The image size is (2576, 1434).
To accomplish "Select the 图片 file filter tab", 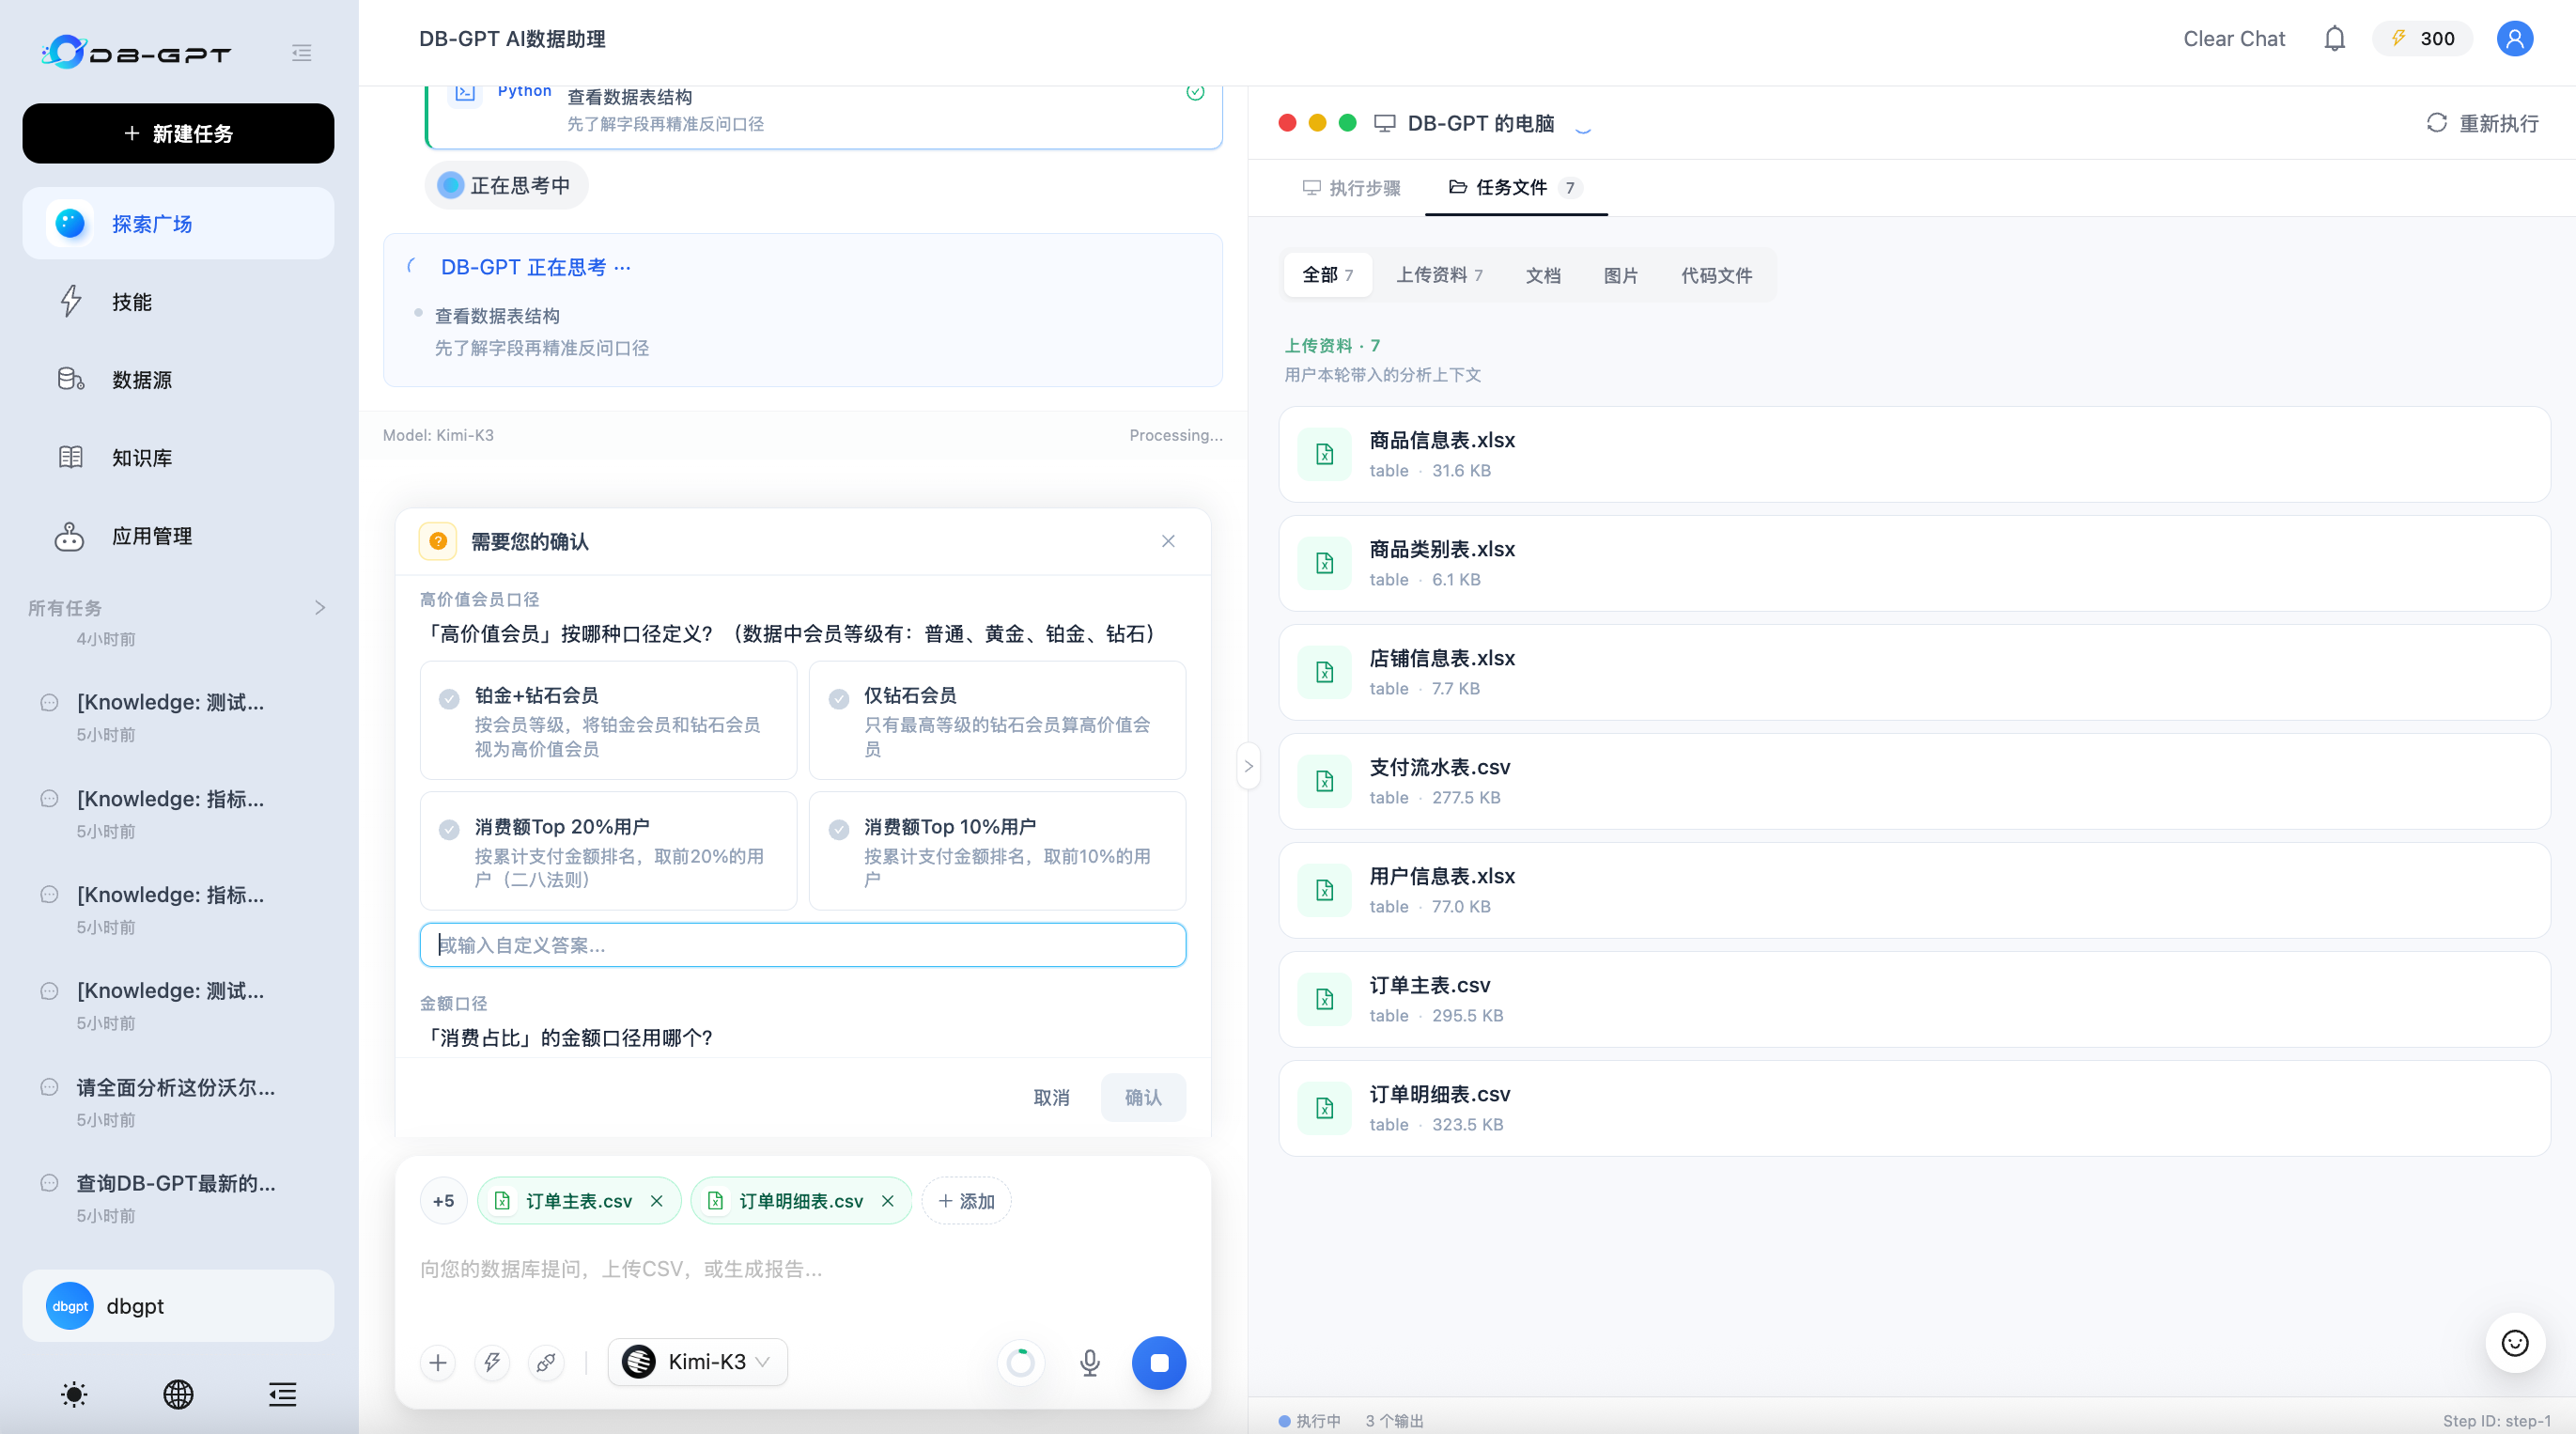I will pyautogui.click(x=1621, y=275).
